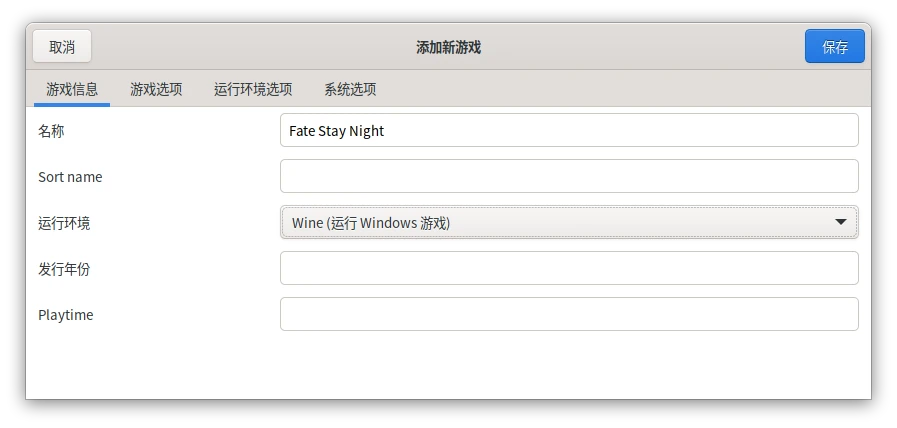Click the Playtime label text
Image resolution: width=897 pixels, height=428 pixels.
coord(65,315)
